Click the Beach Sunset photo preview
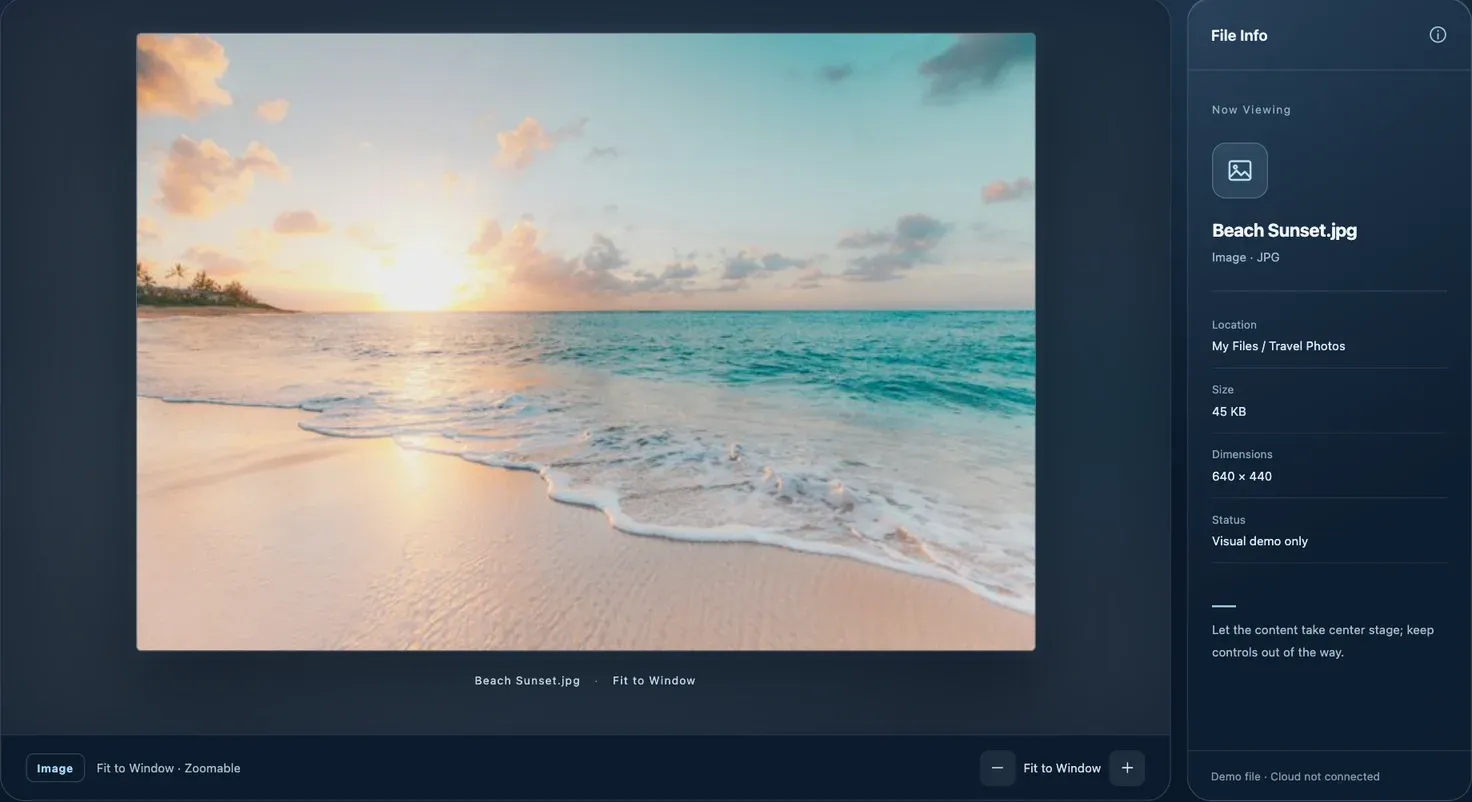This screenshot has width=1472, height=802. [x=586, y=342]
